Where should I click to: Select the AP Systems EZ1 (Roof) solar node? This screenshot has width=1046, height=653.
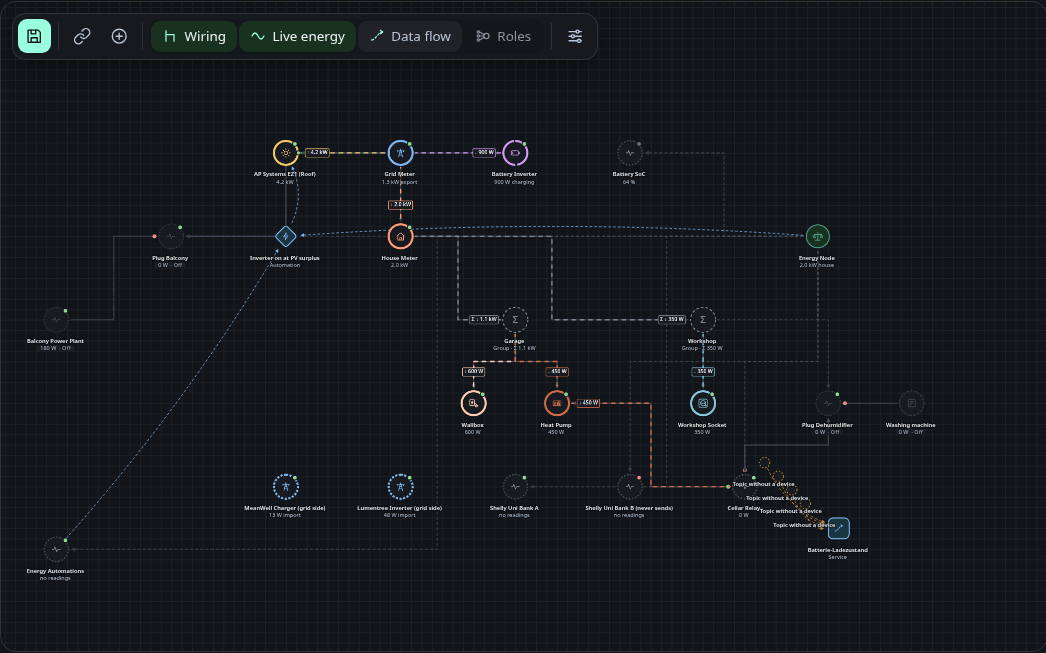pyautogui.click(x=286, y=153)
